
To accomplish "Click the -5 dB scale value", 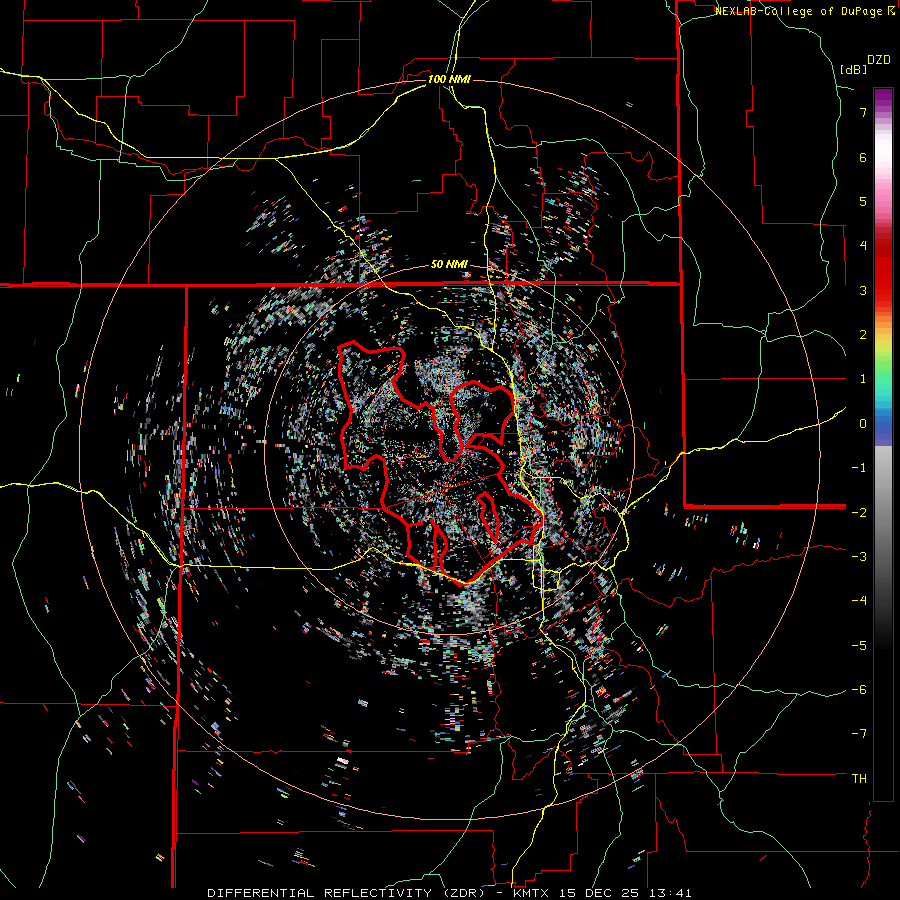I will (859, 645).
